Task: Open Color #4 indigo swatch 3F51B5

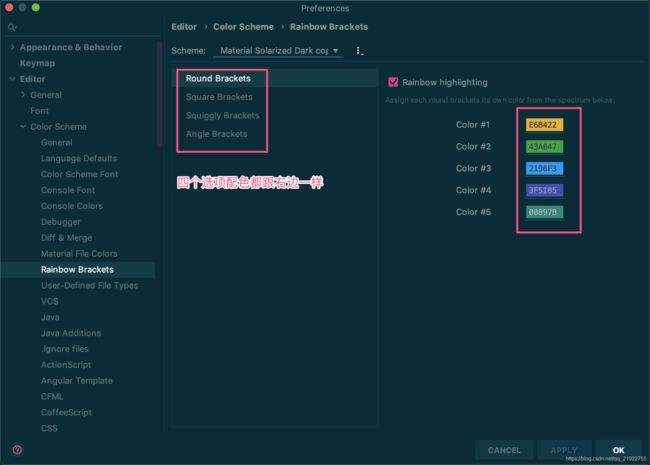Action: click(x=544, y=190)
